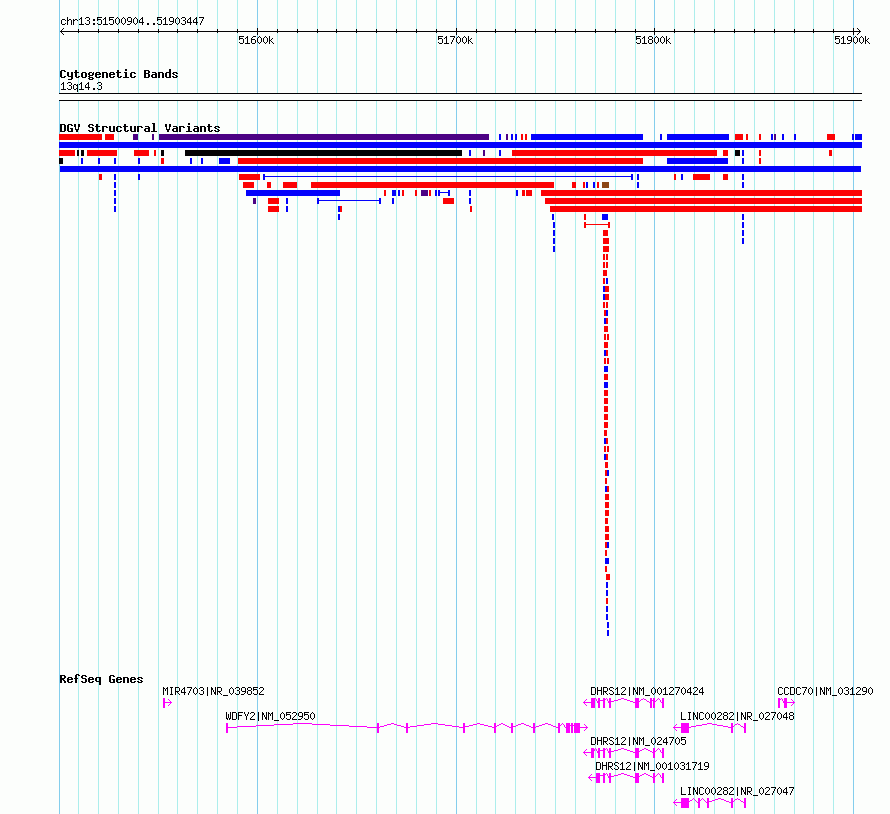Click the 51900k ruler label
This screenshot has width=890, height=814.
pos(851,40)
